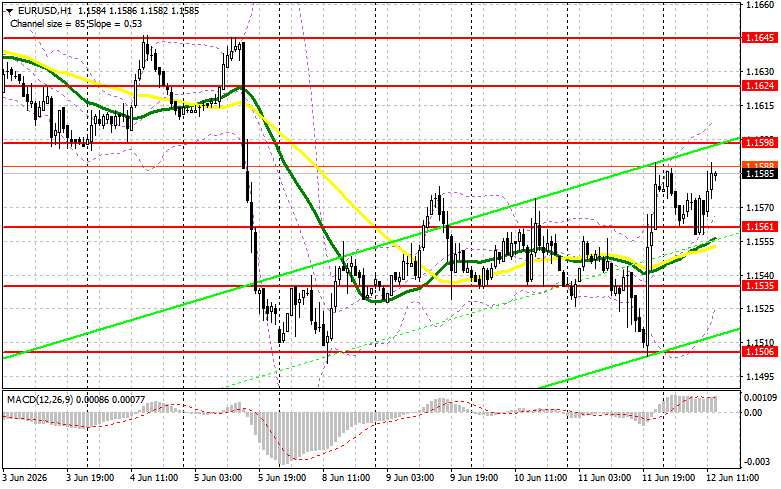Click the EURUSD,H1 symbol title text
The image size is (781, 489).
click(x=45, y=10)
